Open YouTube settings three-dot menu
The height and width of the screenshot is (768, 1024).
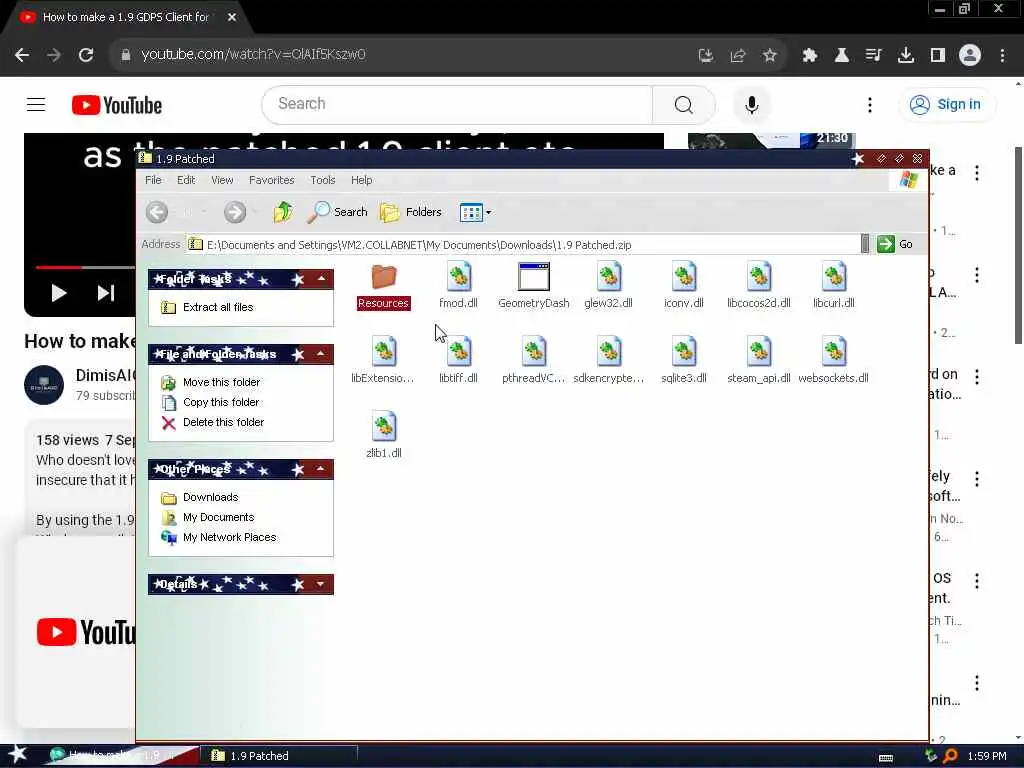click(870, 105)
